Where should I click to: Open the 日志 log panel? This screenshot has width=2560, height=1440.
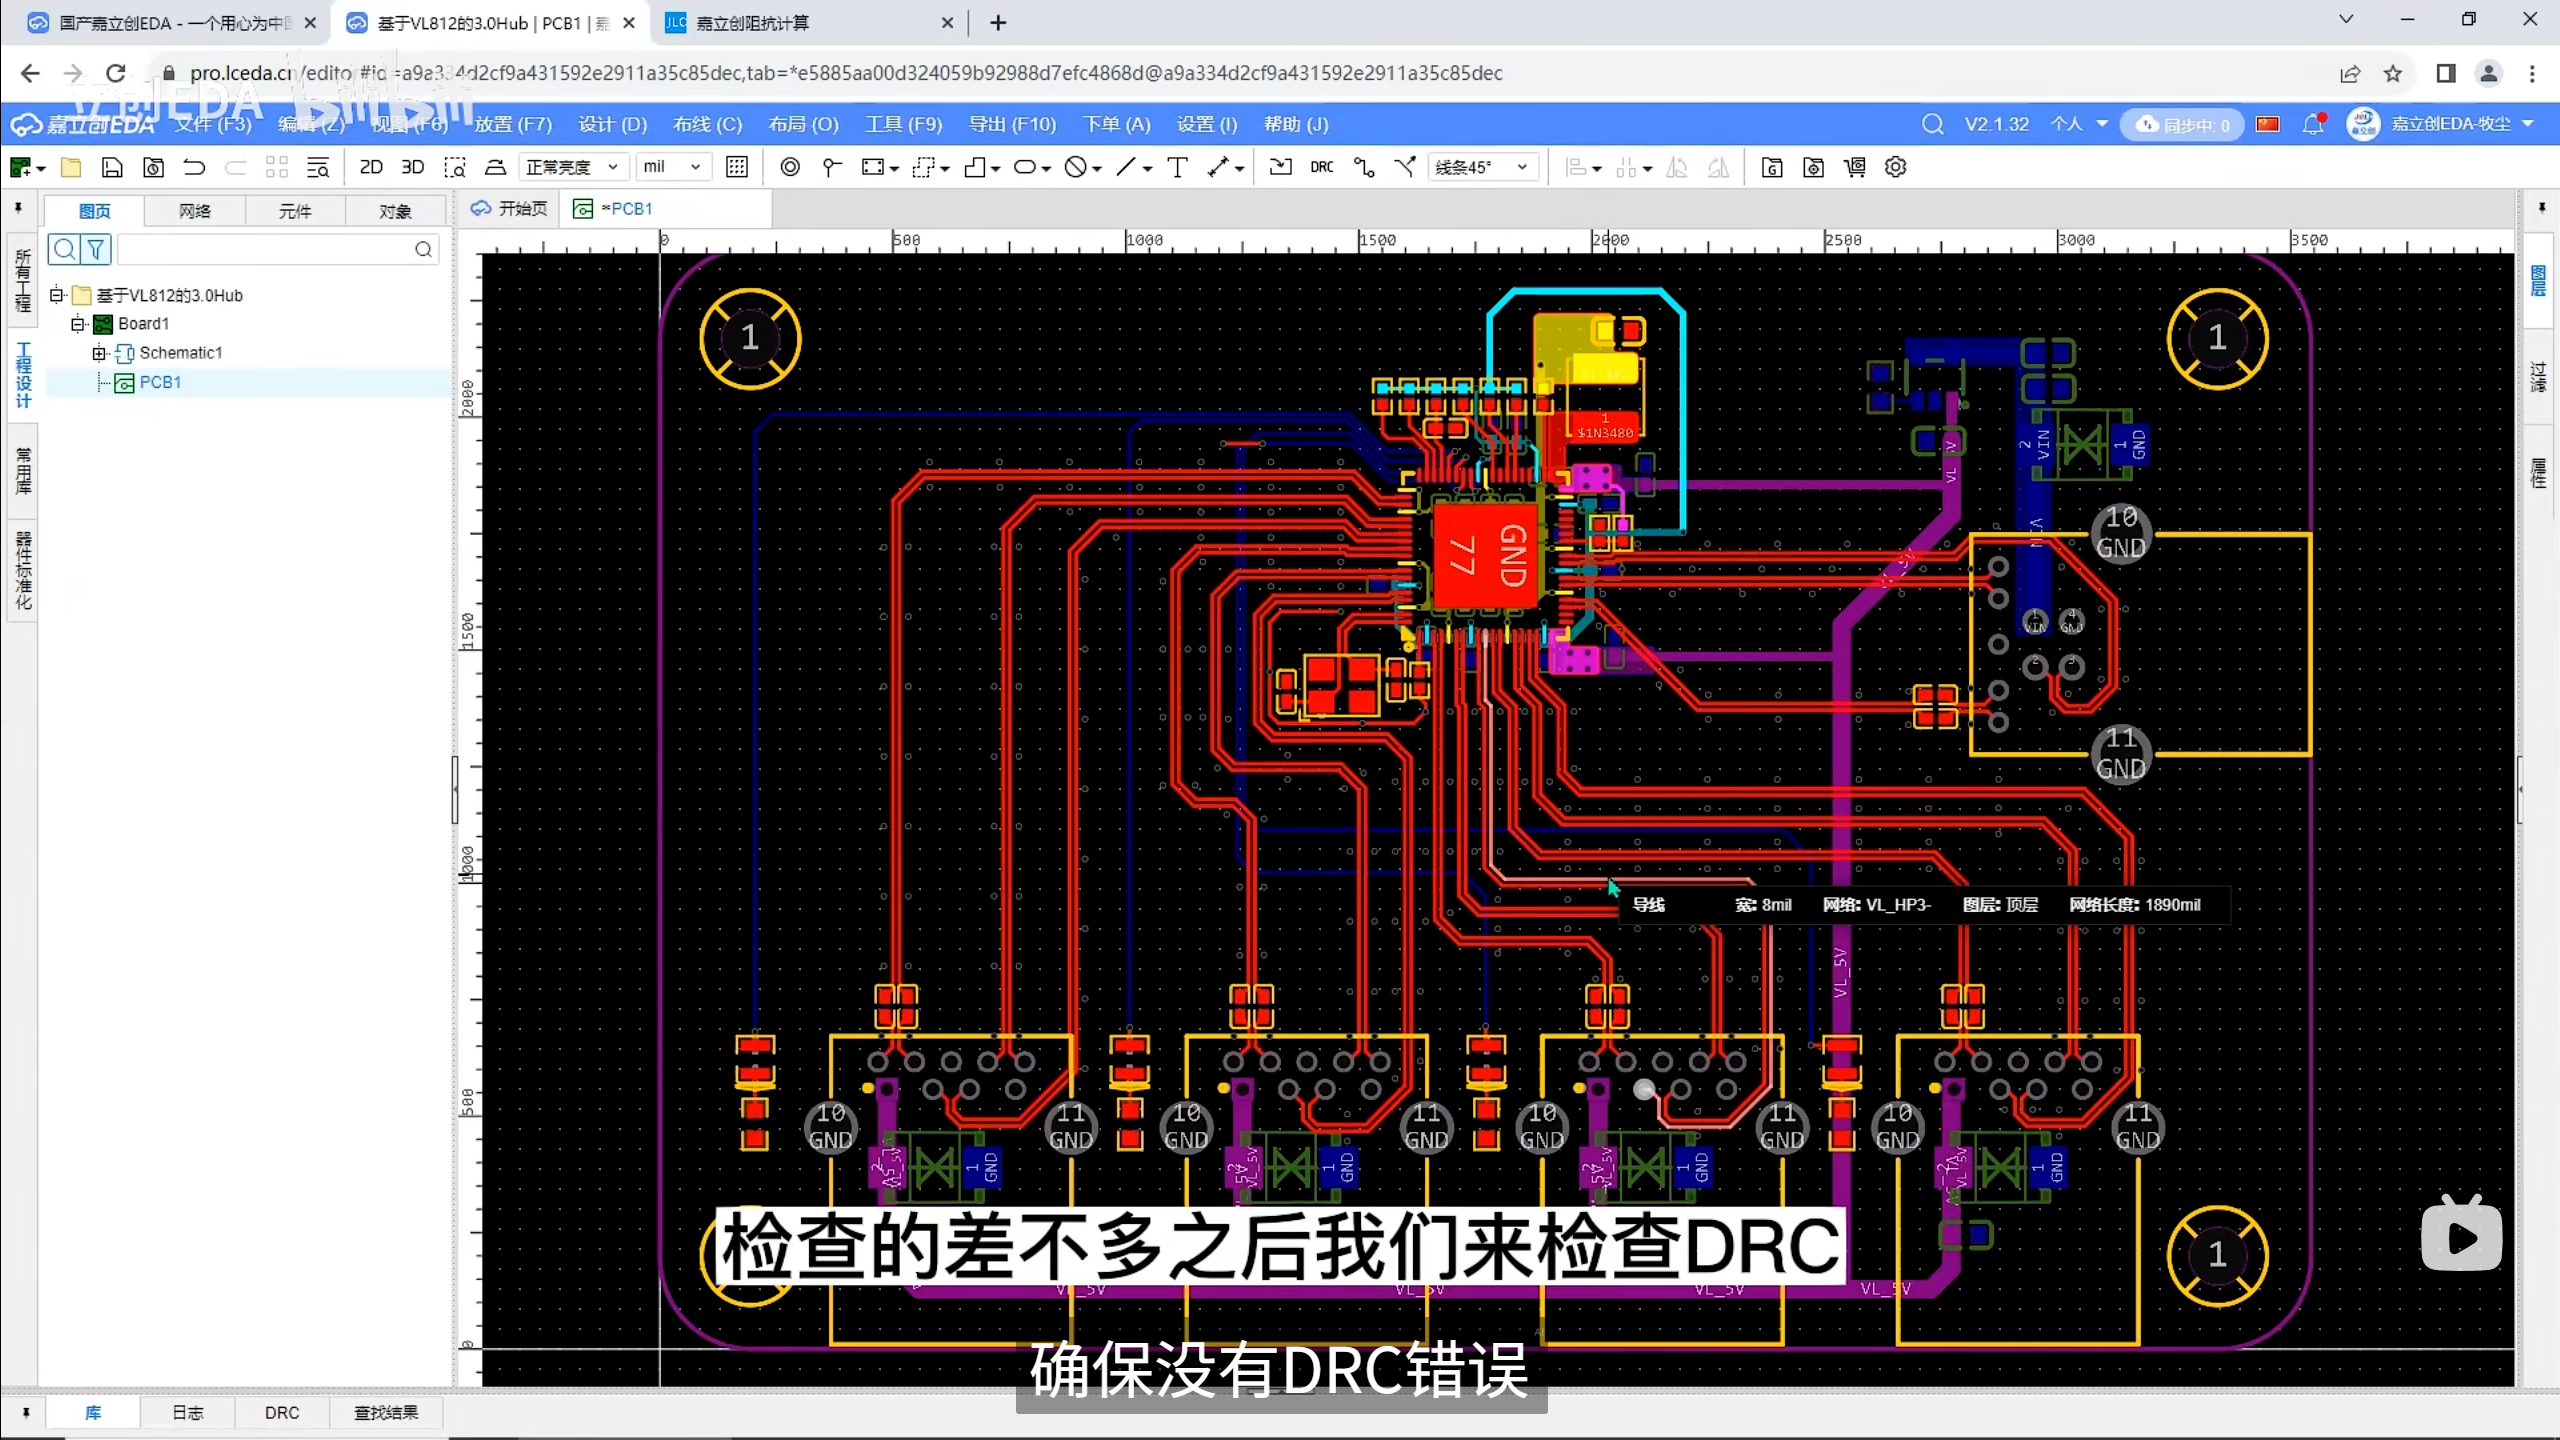click(x=187, y=1412)
